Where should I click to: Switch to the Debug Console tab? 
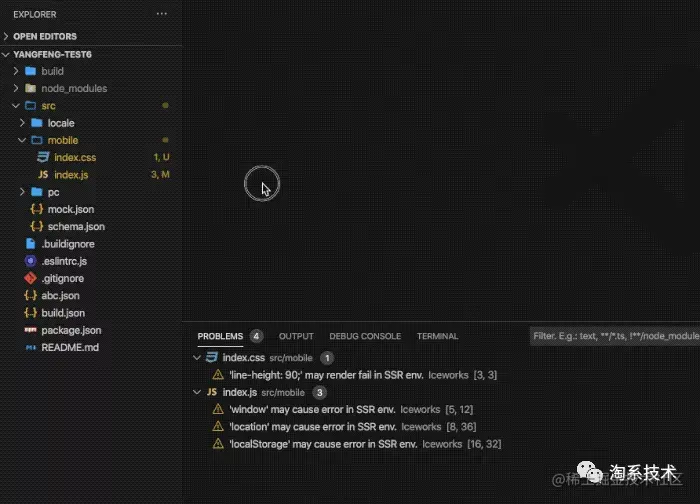click(365, 336)
